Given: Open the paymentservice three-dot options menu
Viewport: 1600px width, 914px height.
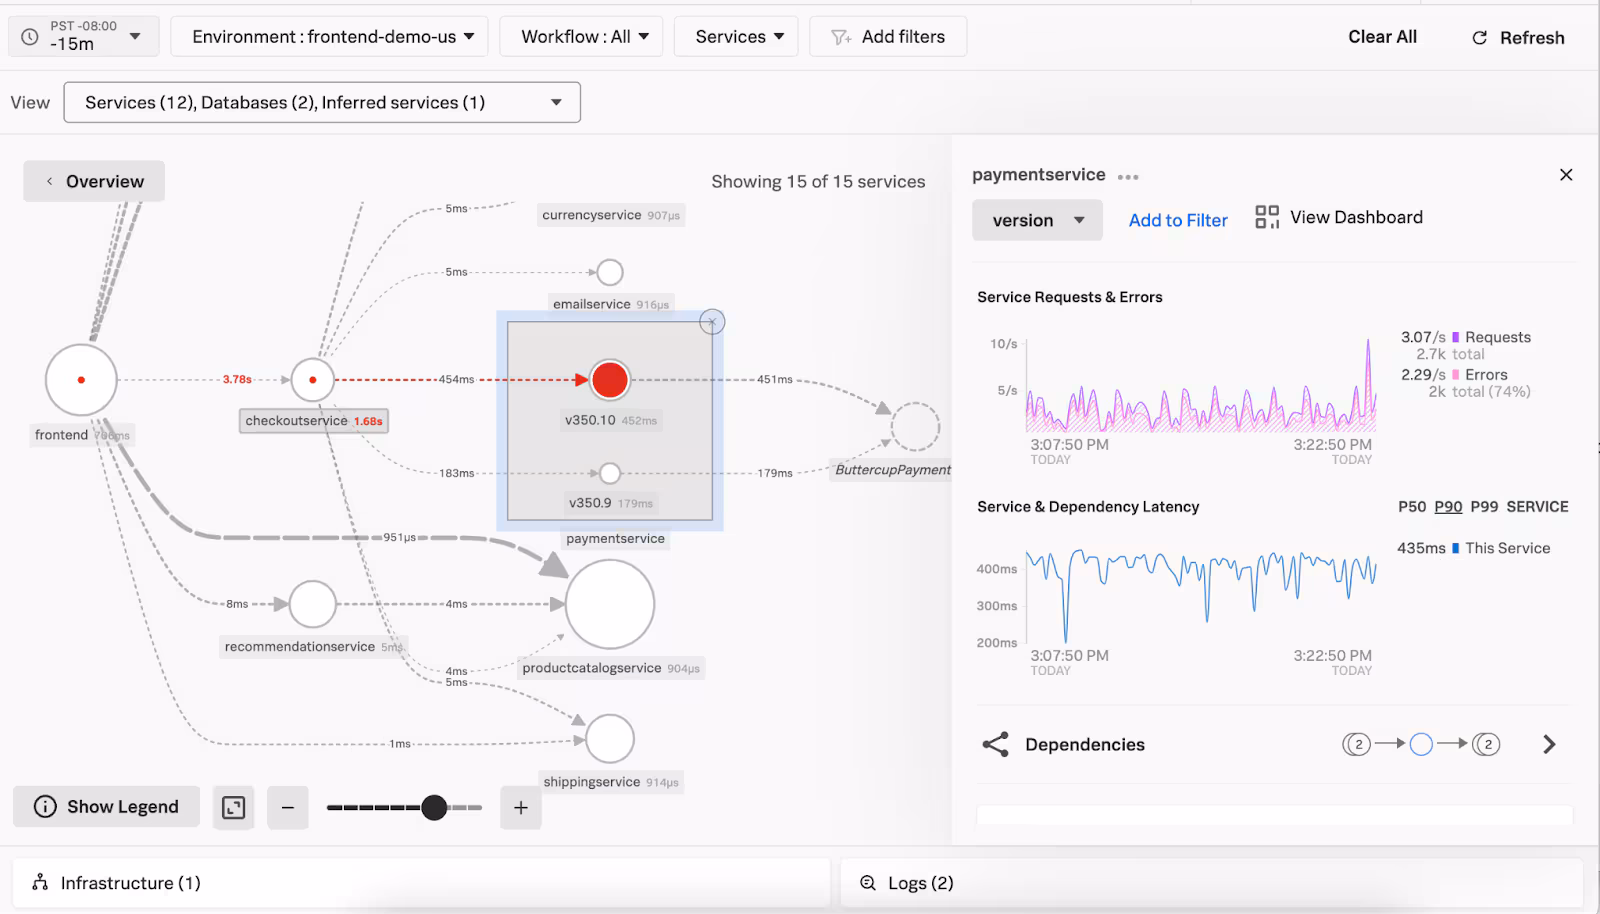Looking at the screenshot, I should pos(1128,177).
